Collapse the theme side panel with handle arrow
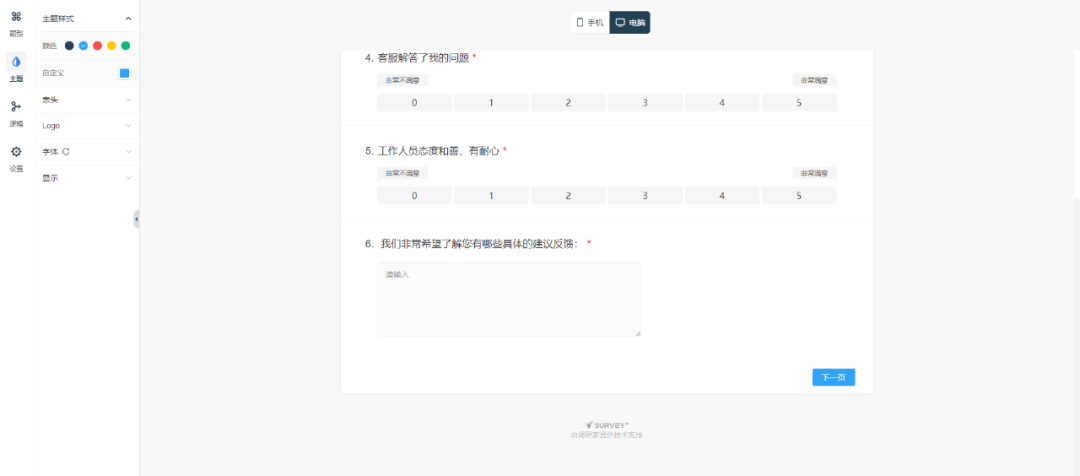Image resolution: width=1080 pixels, height=476 pixels. click(x=136, y=219)
